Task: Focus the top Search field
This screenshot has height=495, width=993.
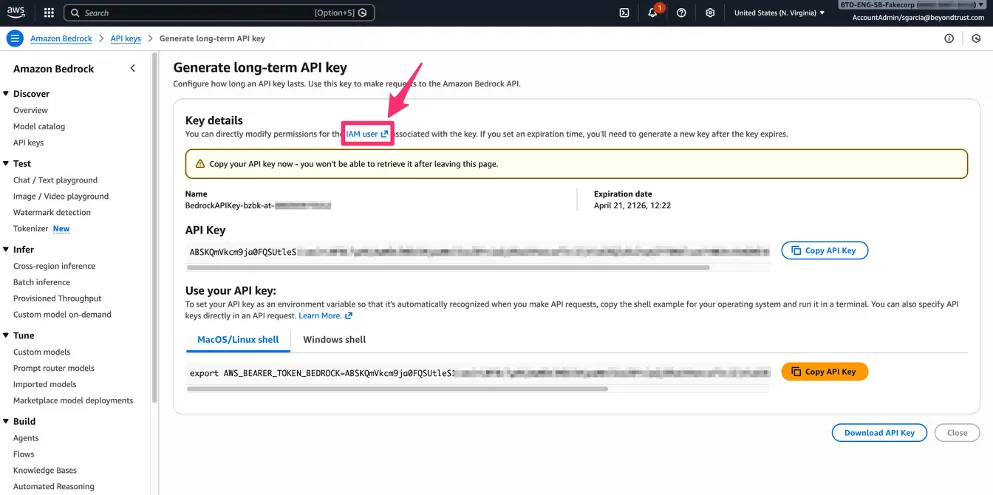Action: [x=220, y=13]
